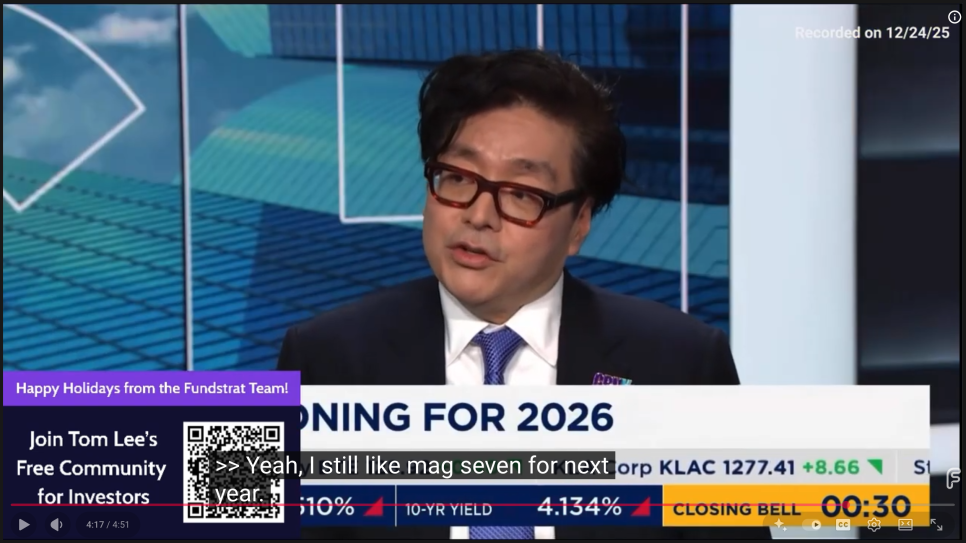966x543 pixels.
Task: Seek on the red video progress bar
Action: [x=482, y=505]
